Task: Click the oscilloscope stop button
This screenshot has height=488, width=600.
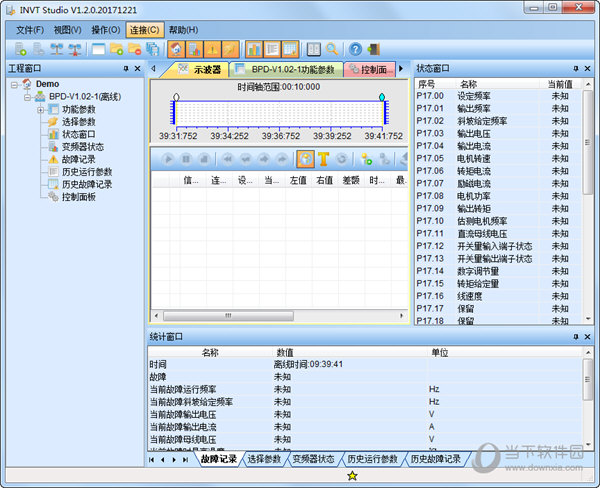Action: pyautogui.click(x=204, y=159)
